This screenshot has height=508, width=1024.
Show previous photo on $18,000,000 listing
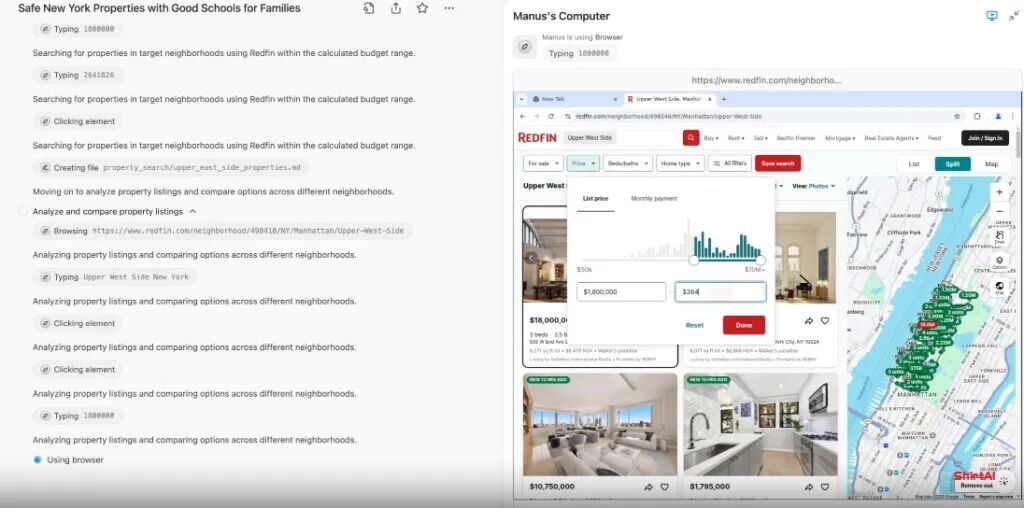531,259
